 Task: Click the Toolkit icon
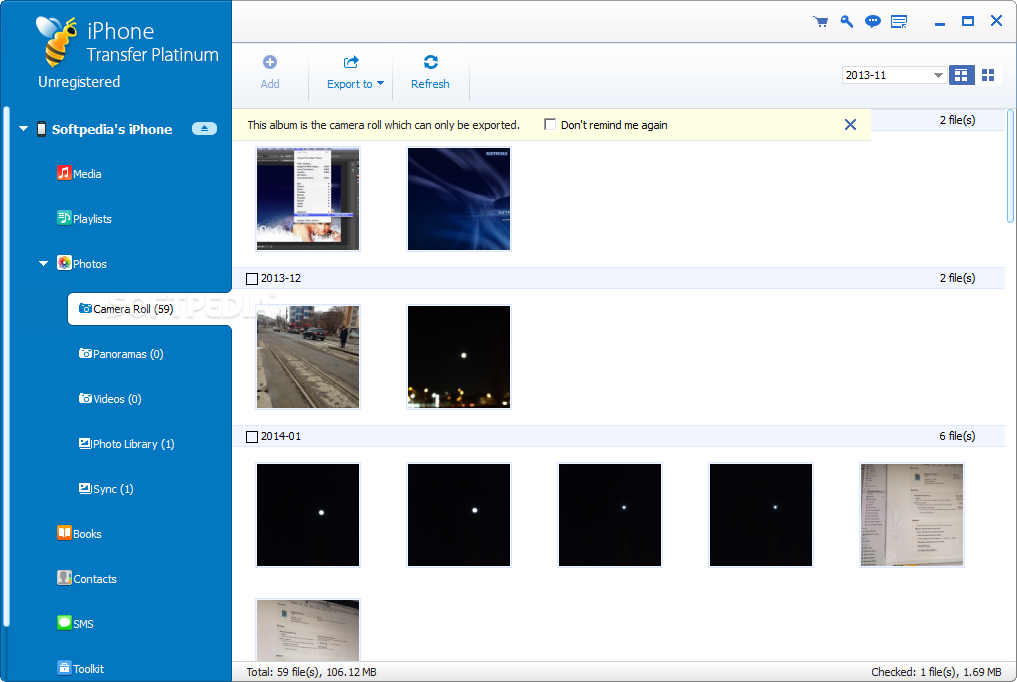64,668
